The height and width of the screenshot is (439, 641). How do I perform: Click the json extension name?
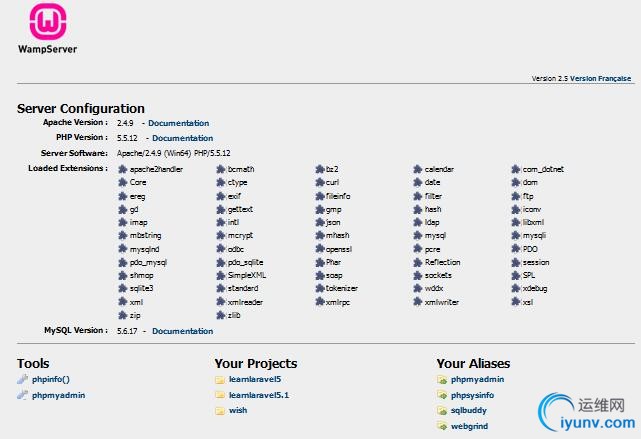click(x=333, y=223)
